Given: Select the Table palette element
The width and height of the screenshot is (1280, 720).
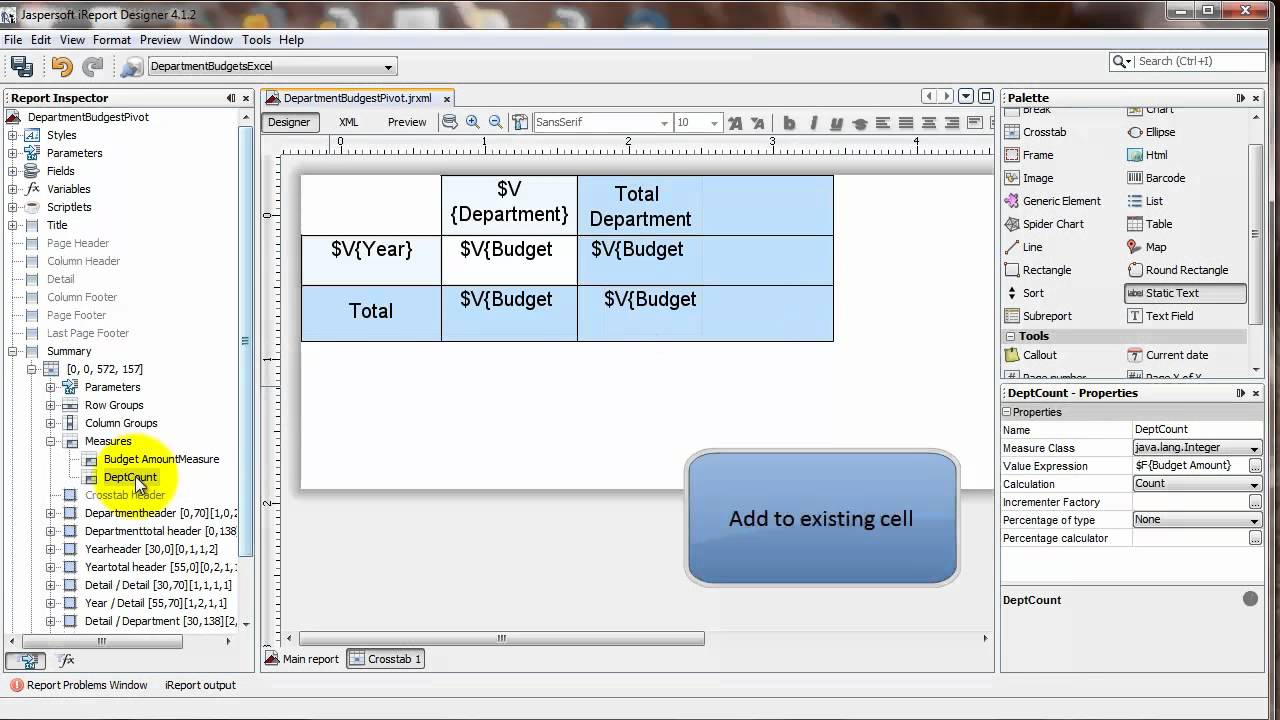Looking at the screenshot, I should 1149,224.
